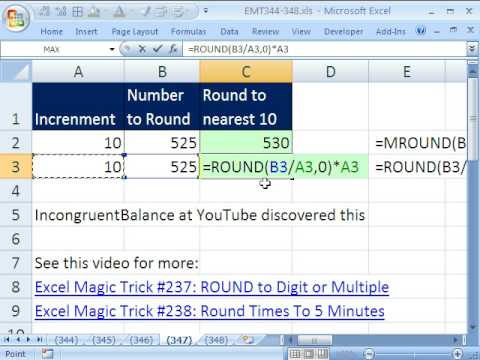Select column D header
Screen dimensions: 480x360
(x=330, y=71)
